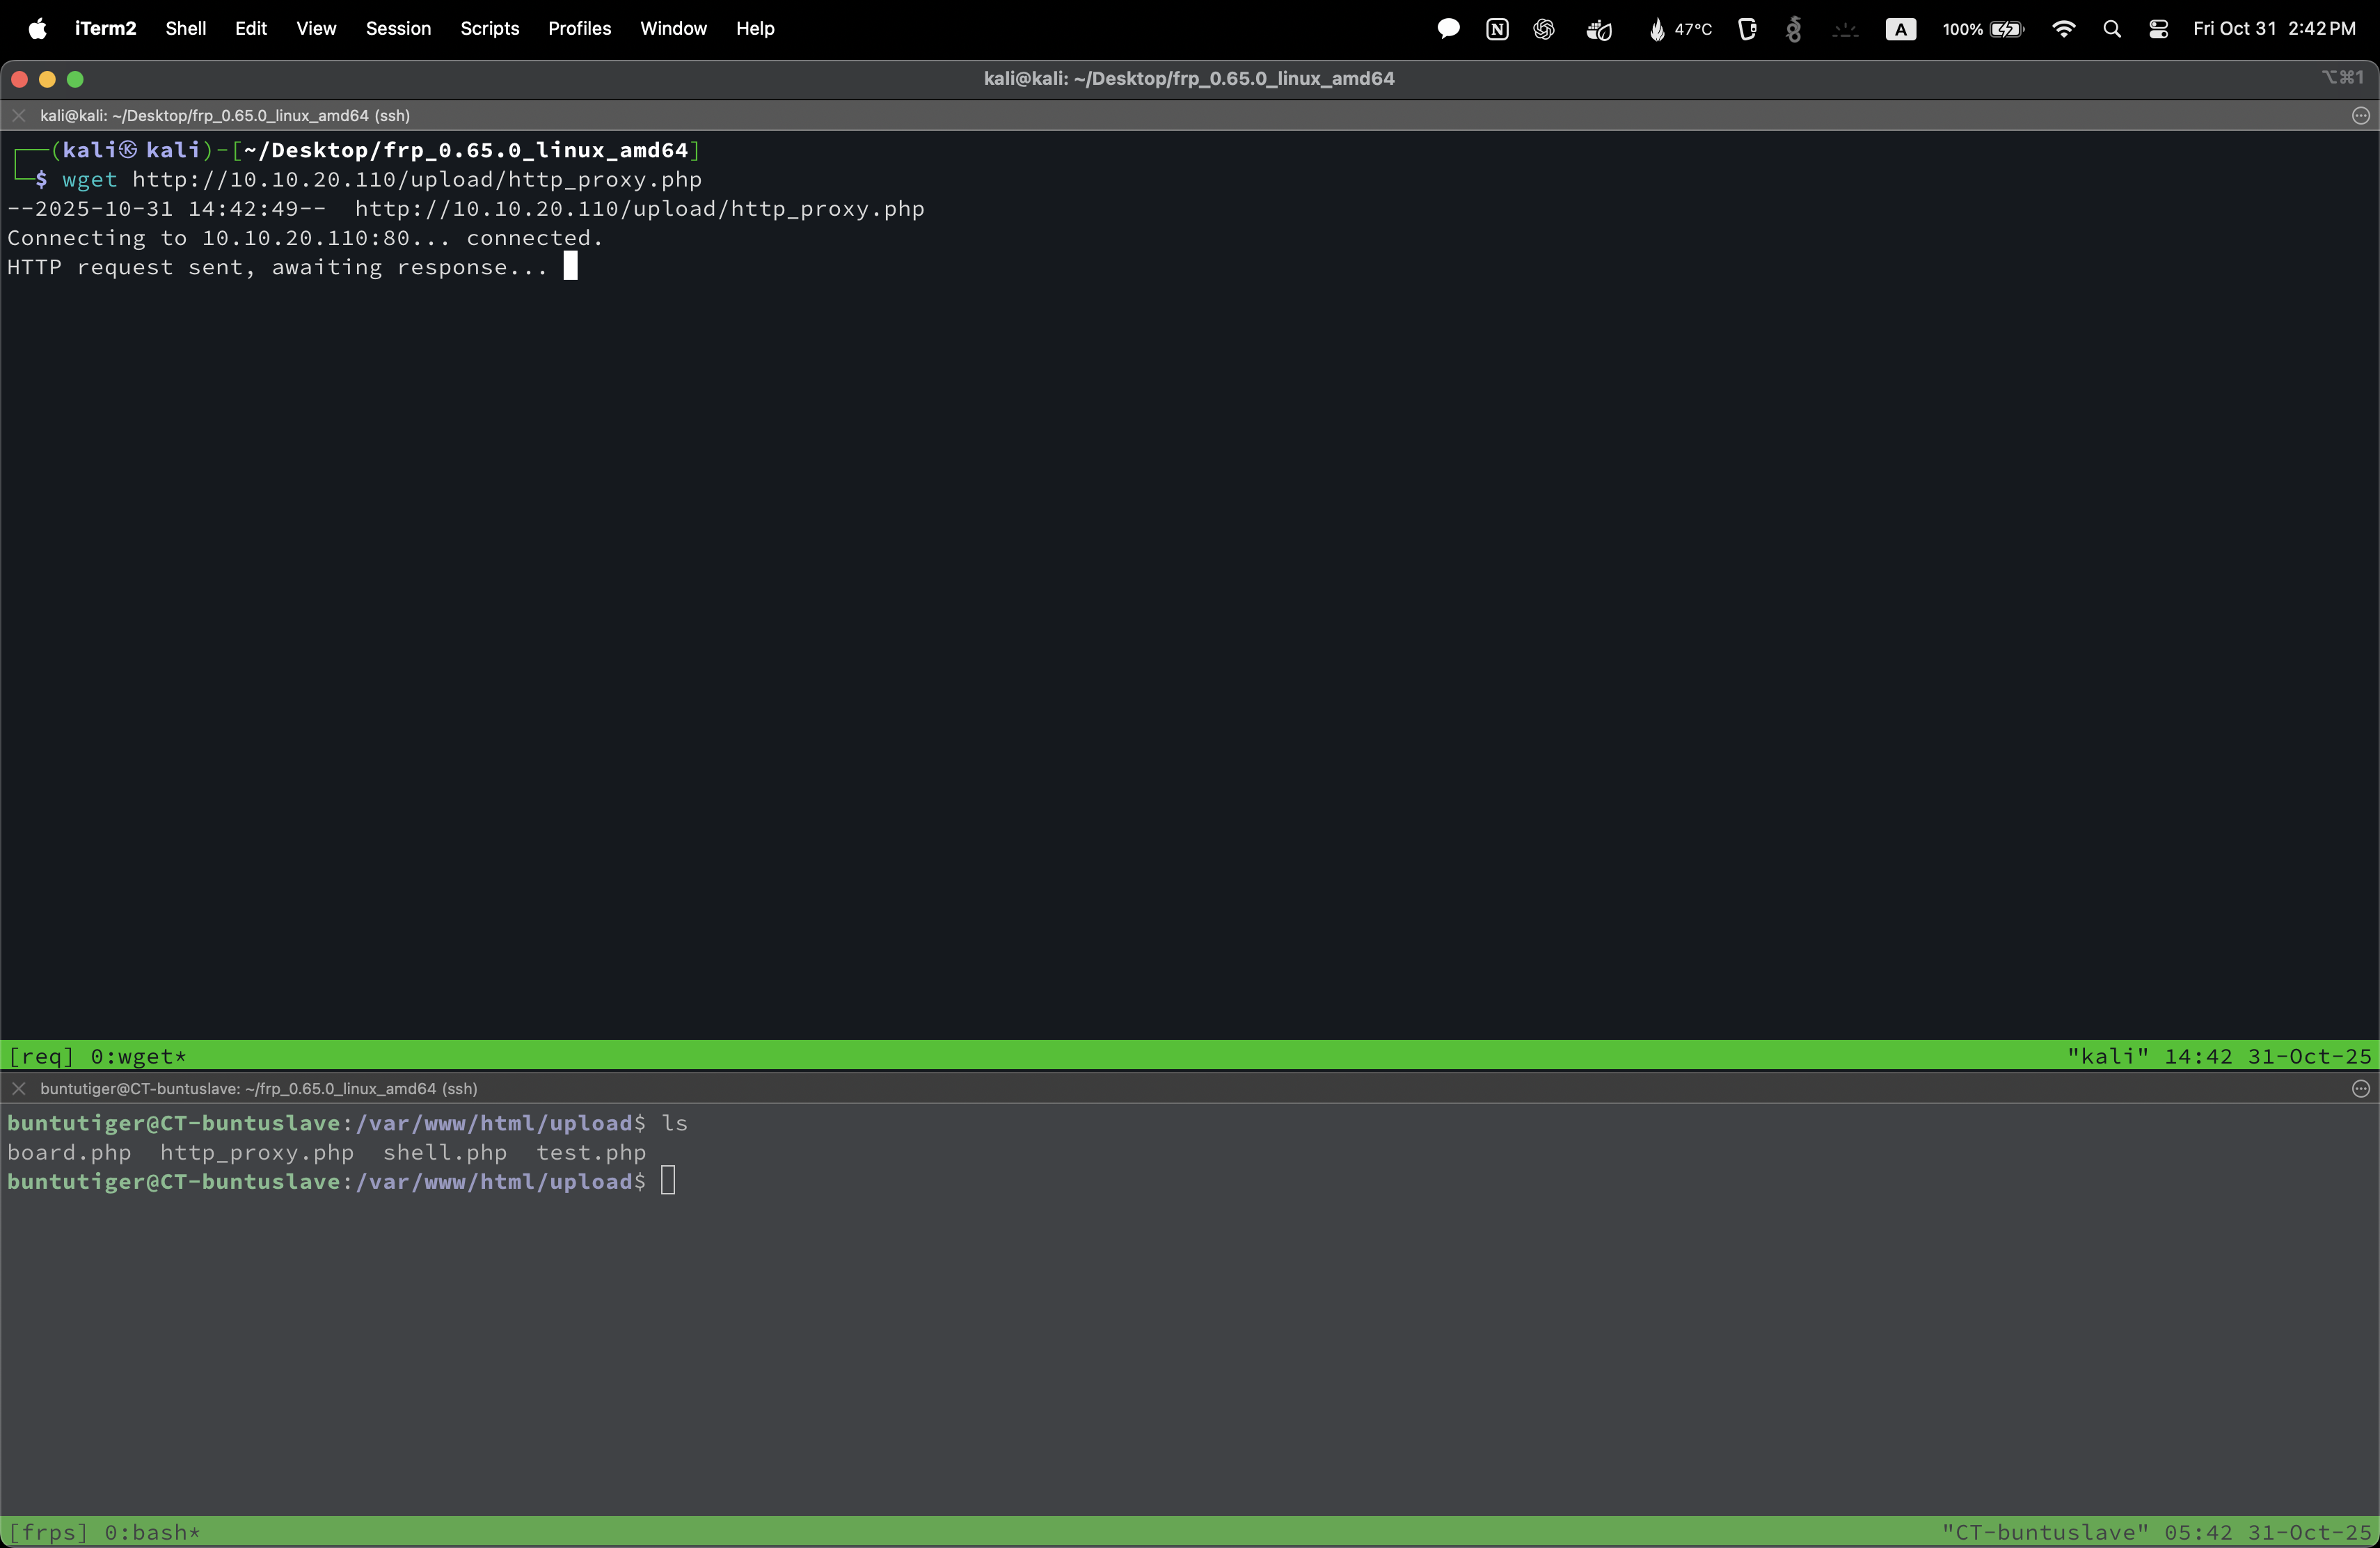Open the Scripts menu
The width and height of the screenshot is (2380, 1548).
(489, 29)
